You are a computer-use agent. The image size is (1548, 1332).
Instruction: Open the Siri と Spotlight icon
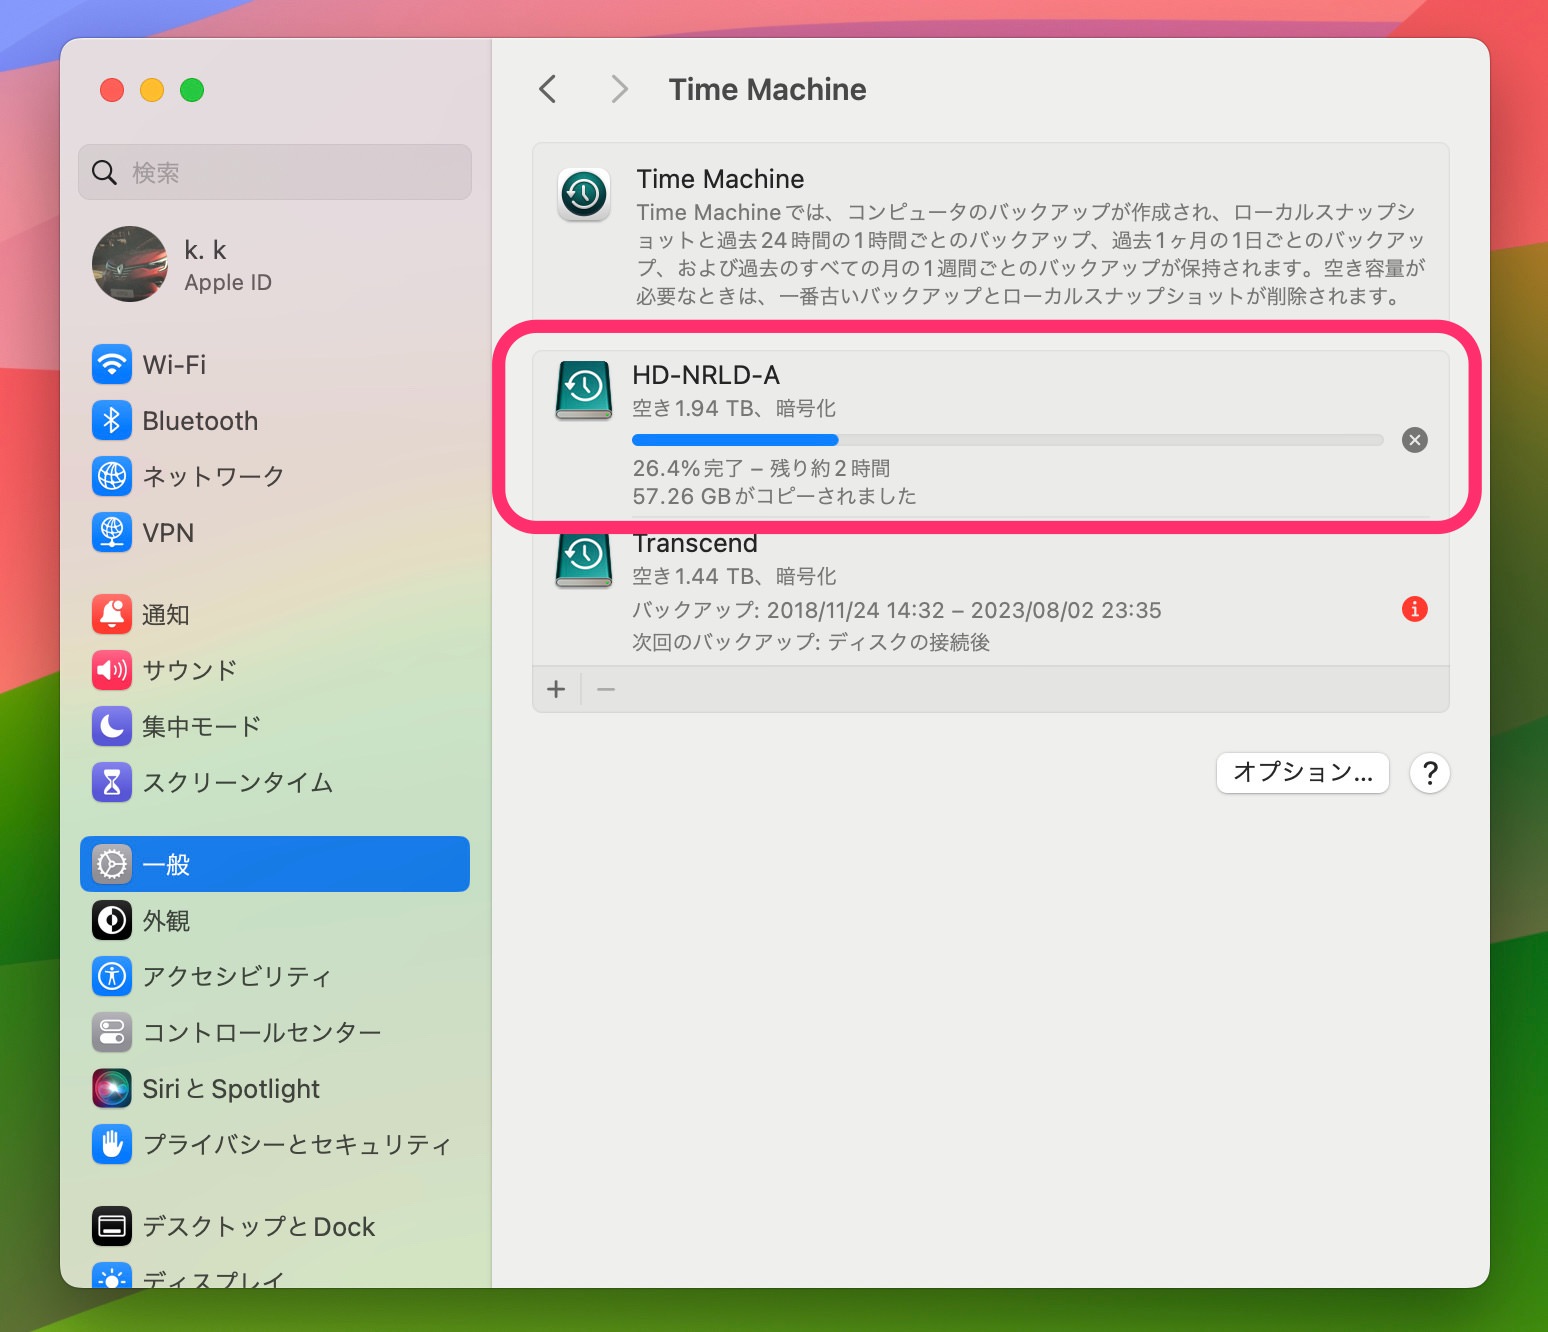pos(112,1088)
